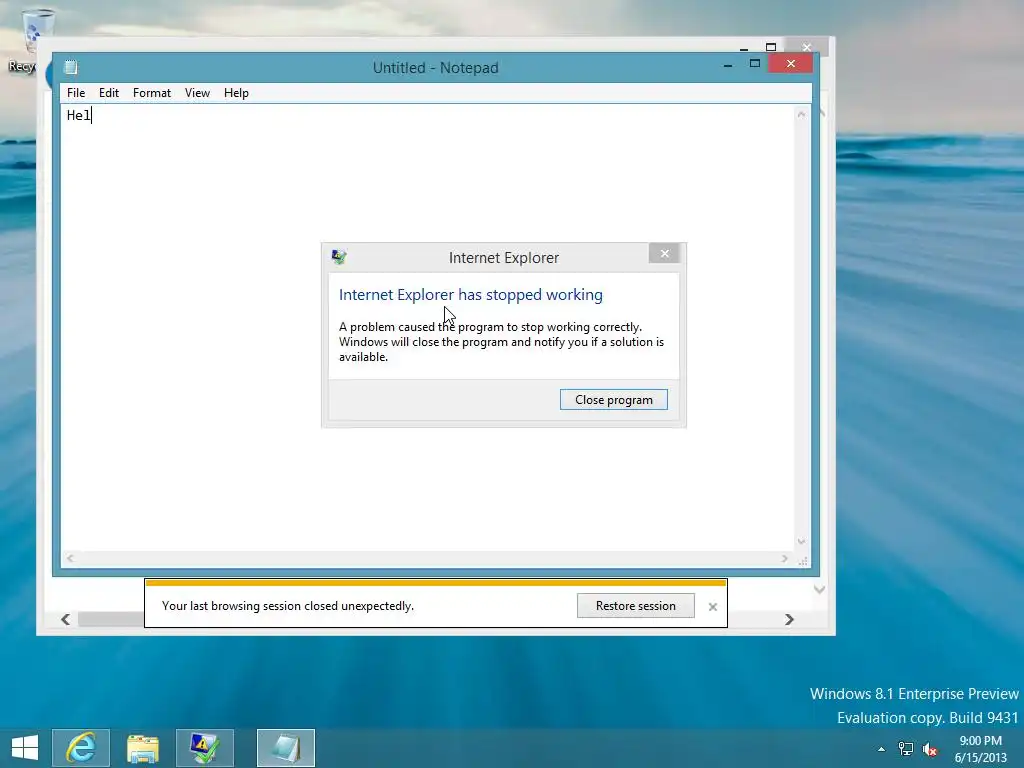Viewport: 1024px width, 768px height.
Task: Minimize the background Internet Explorer window
Action: [744, 48]
